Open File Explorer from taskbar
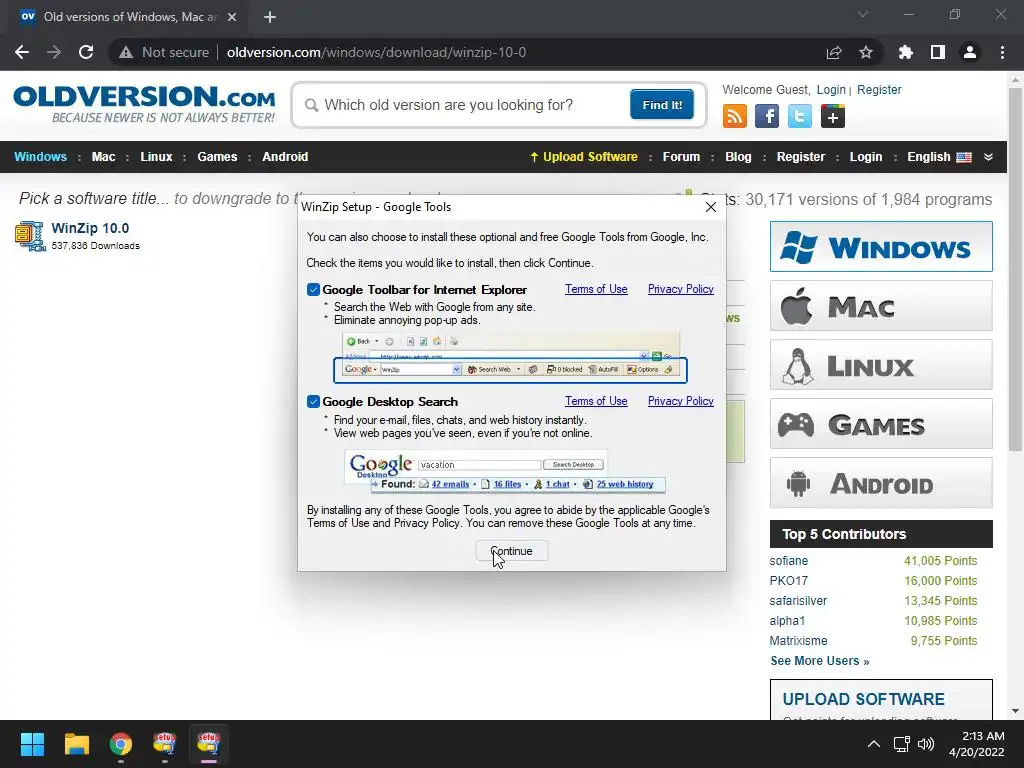This screenshot has height=768, width=1024. pyautogui.click(x=76, y=744)
